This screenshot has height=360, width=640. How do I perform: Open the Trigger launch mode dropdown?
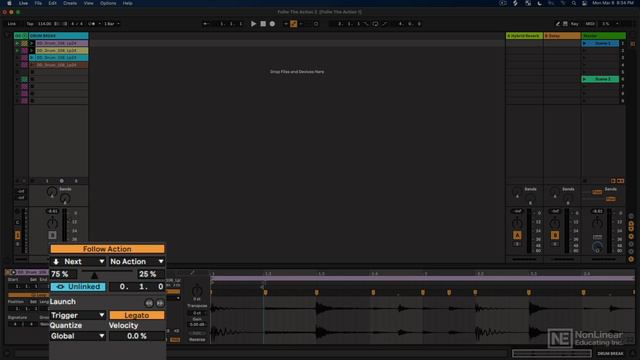[78, 316]
